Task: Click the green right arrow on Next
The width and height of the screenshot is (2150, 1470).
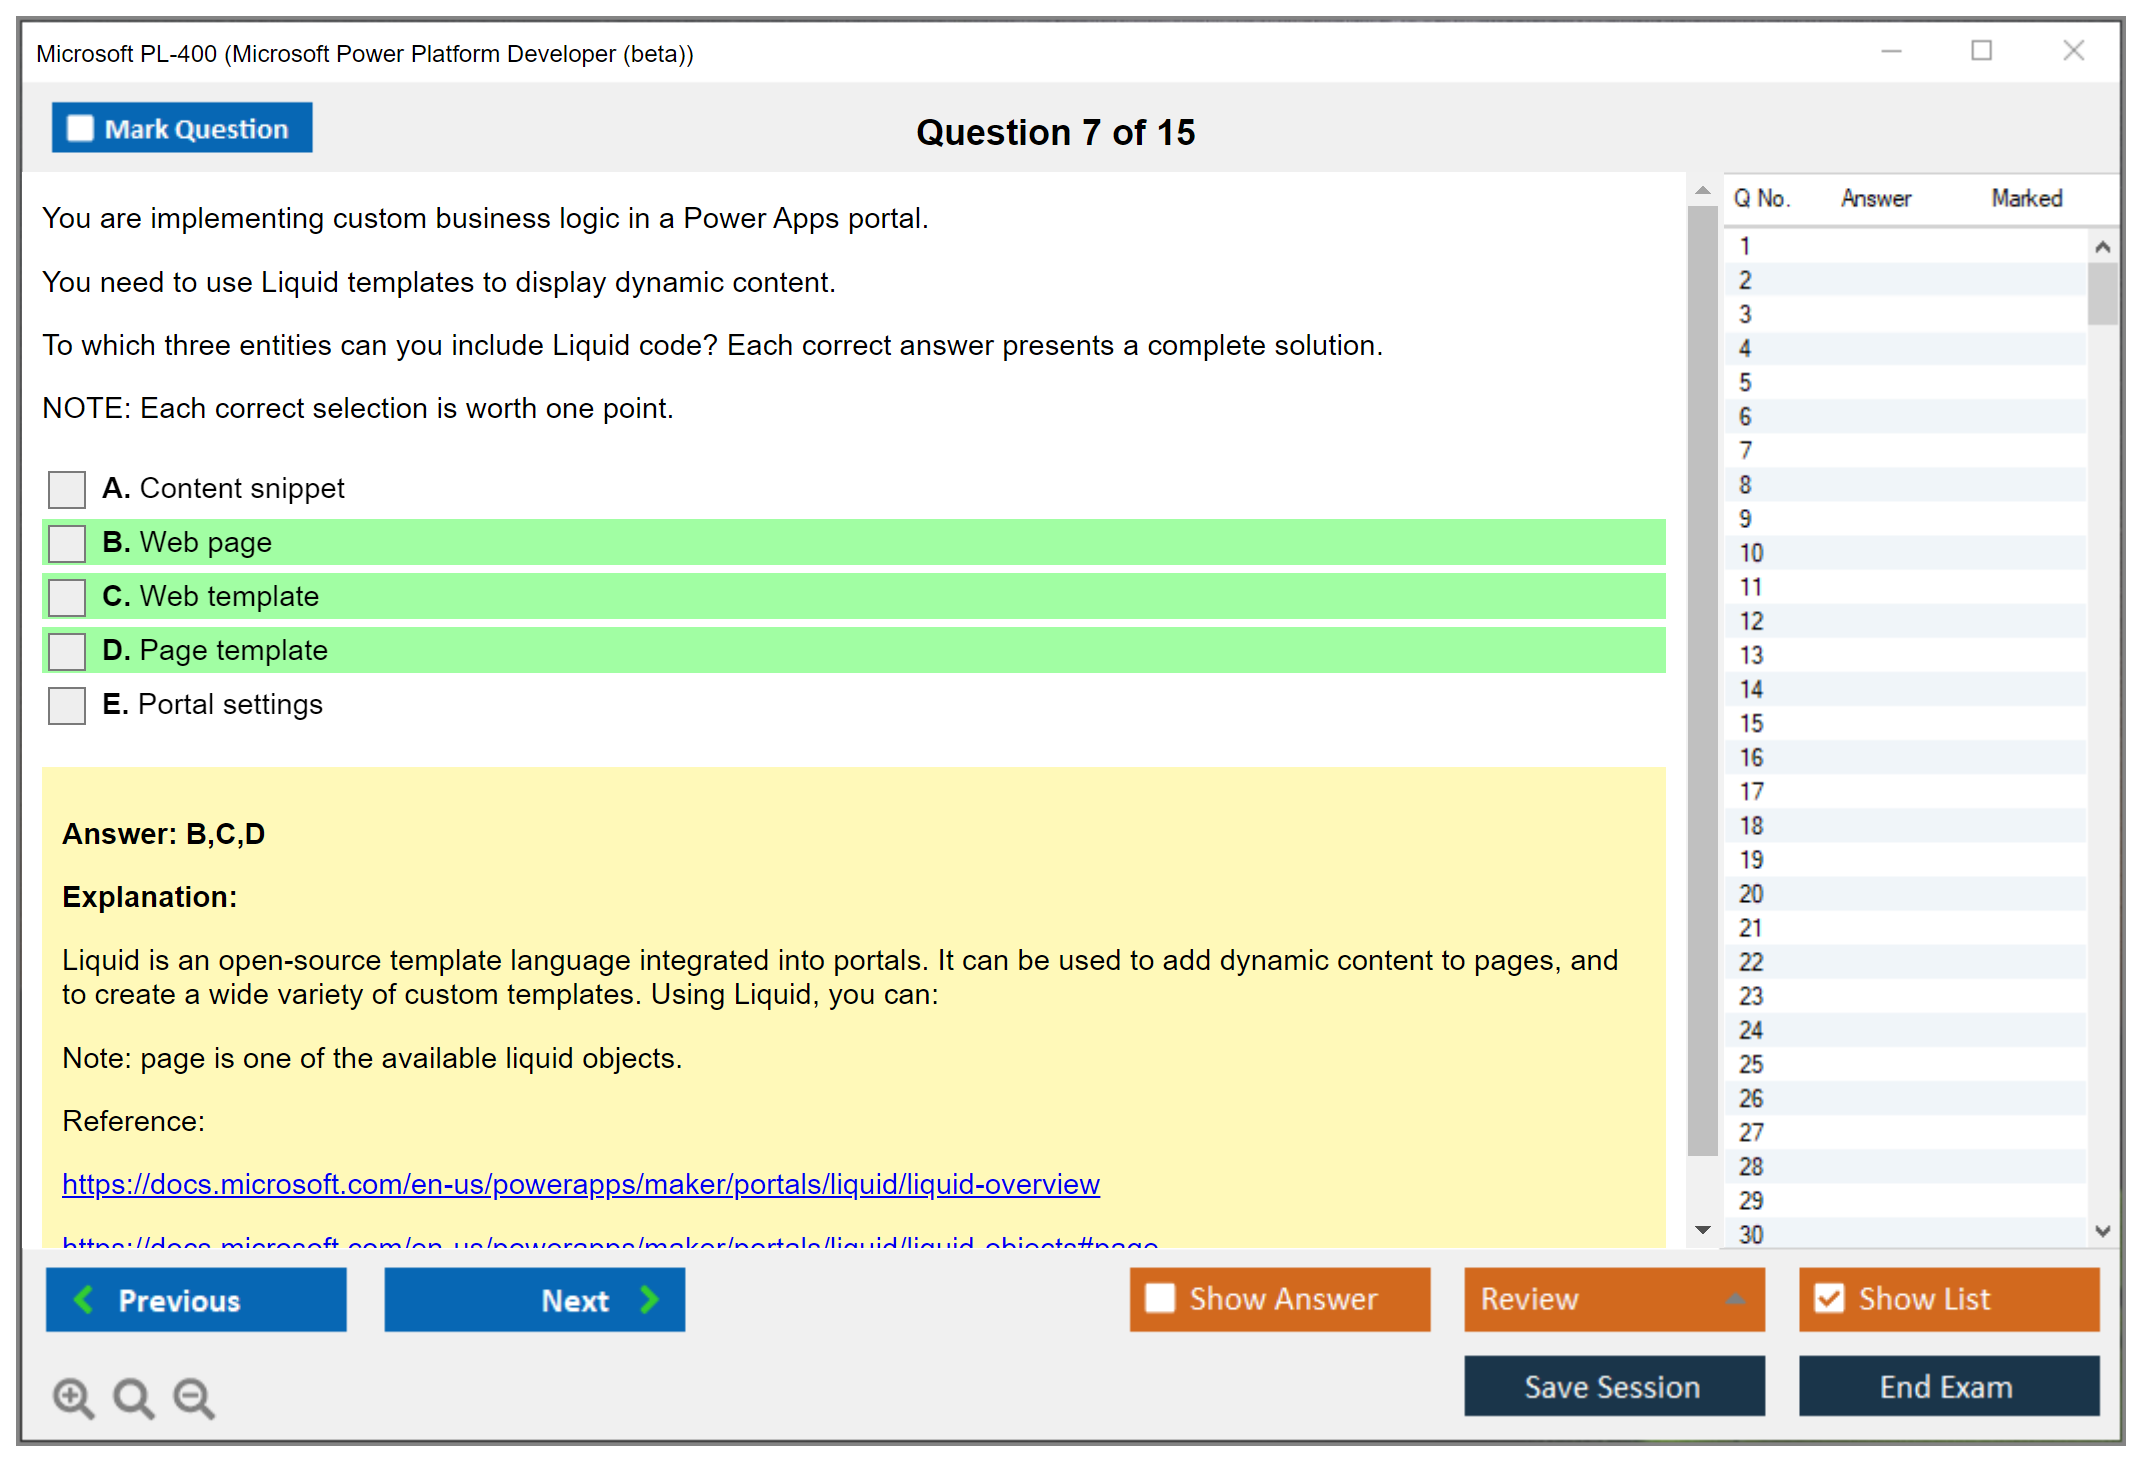Action: pyautogui.click(x=649, y=1299)
